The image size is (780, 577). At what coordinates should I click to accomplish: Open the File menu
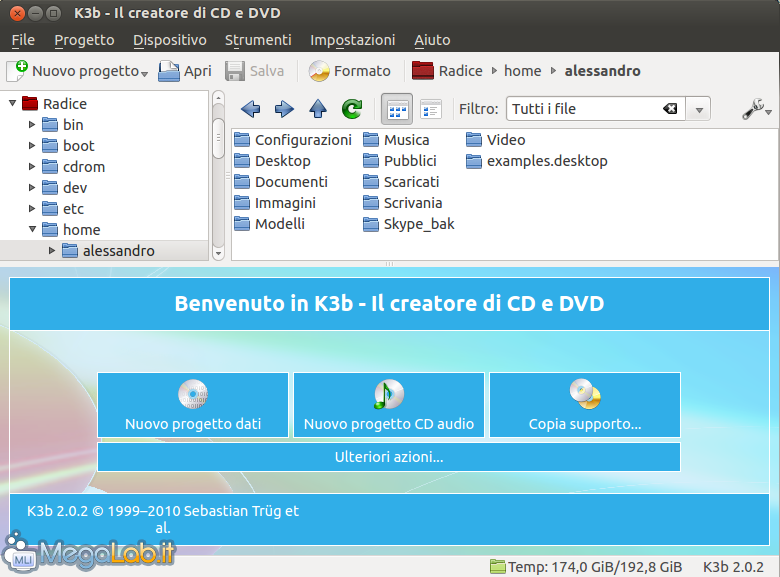click(x=23, y=40)
